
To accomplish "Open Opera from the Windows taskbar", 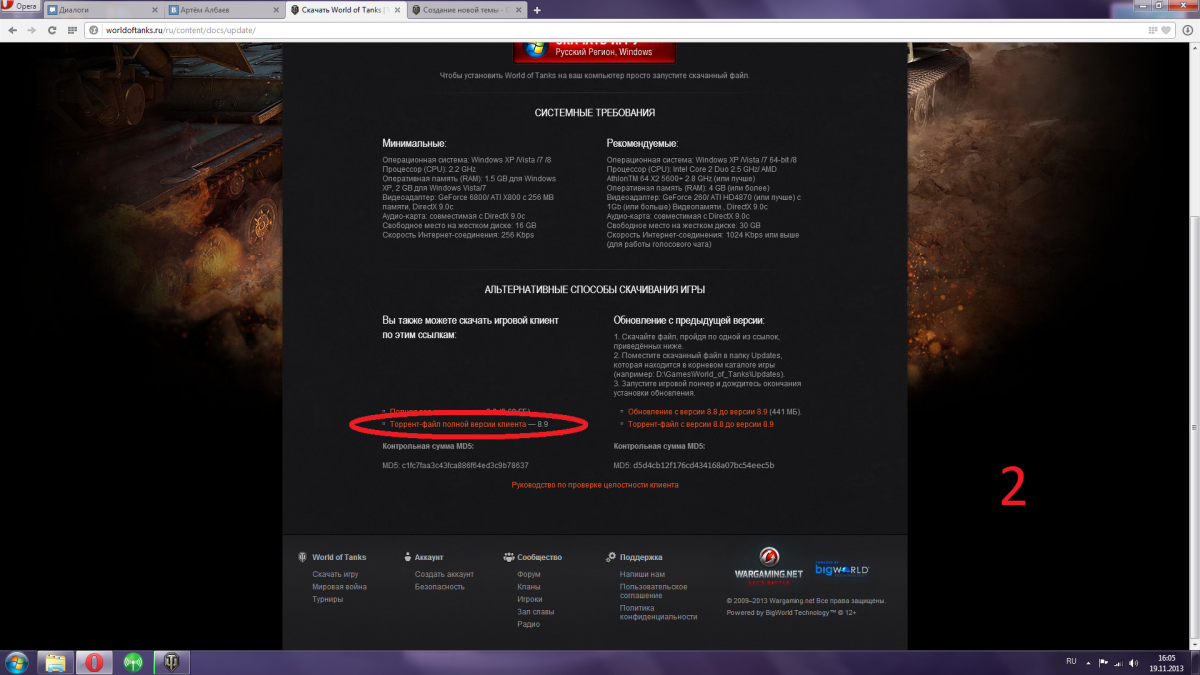I will [x=93, y=662].
